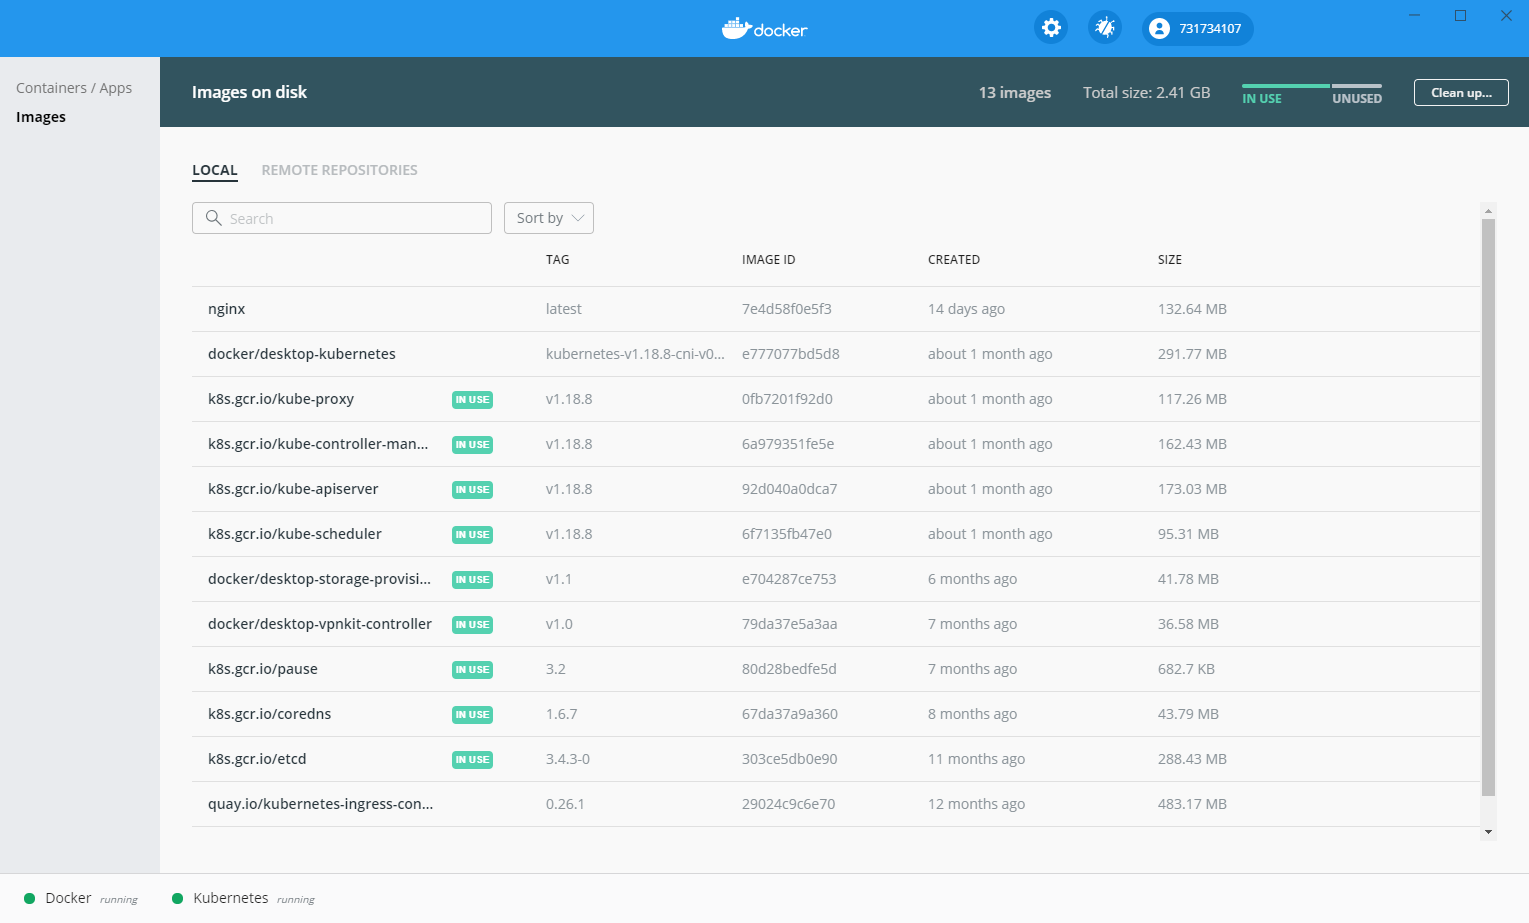Open the Troubleshoot bug icon
The height and width of the screenshot is (923, 1529).
point(1105,28)
